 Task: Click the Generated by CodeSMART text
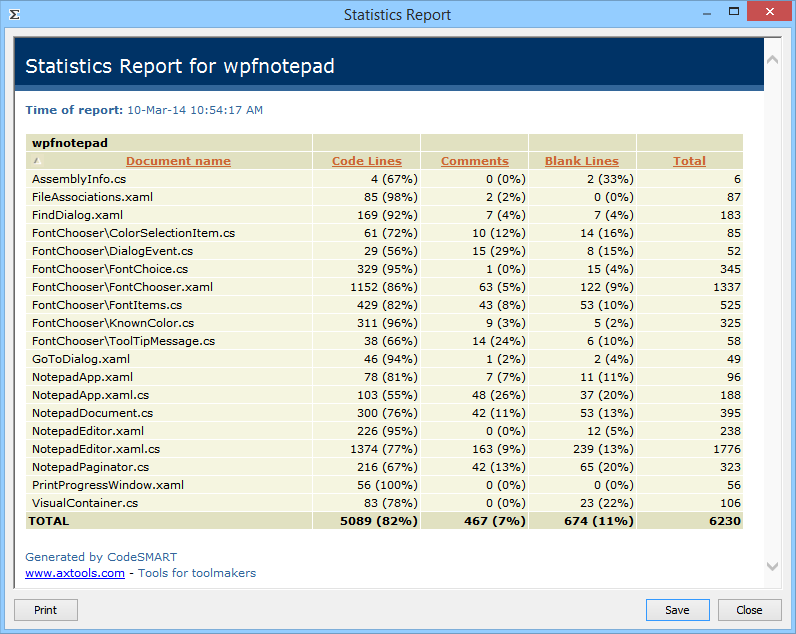101,557
